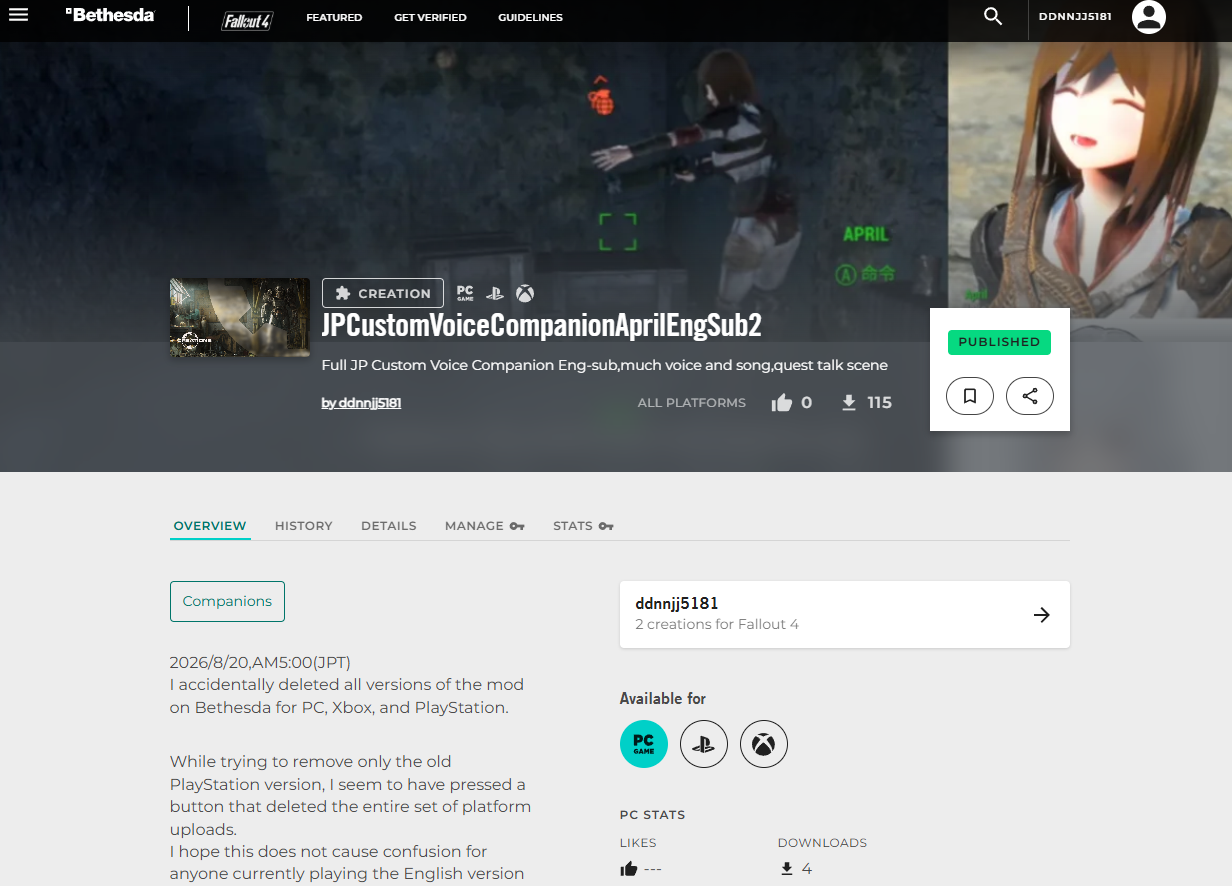Screen dimensions: 1232x886
Task: Switch to the Details tab
Action: (389, 526)
